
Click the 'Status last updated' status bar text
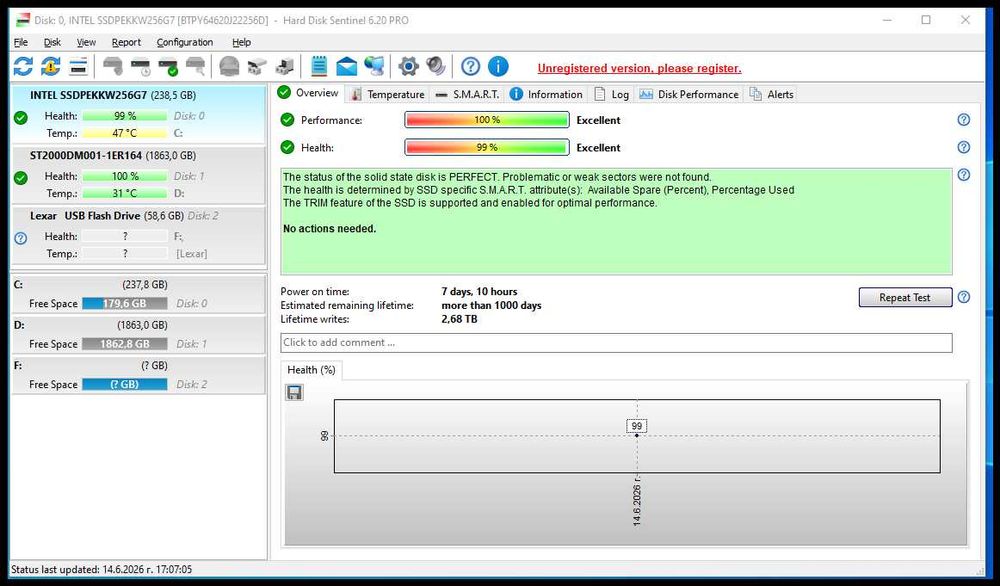click(101, 569)
